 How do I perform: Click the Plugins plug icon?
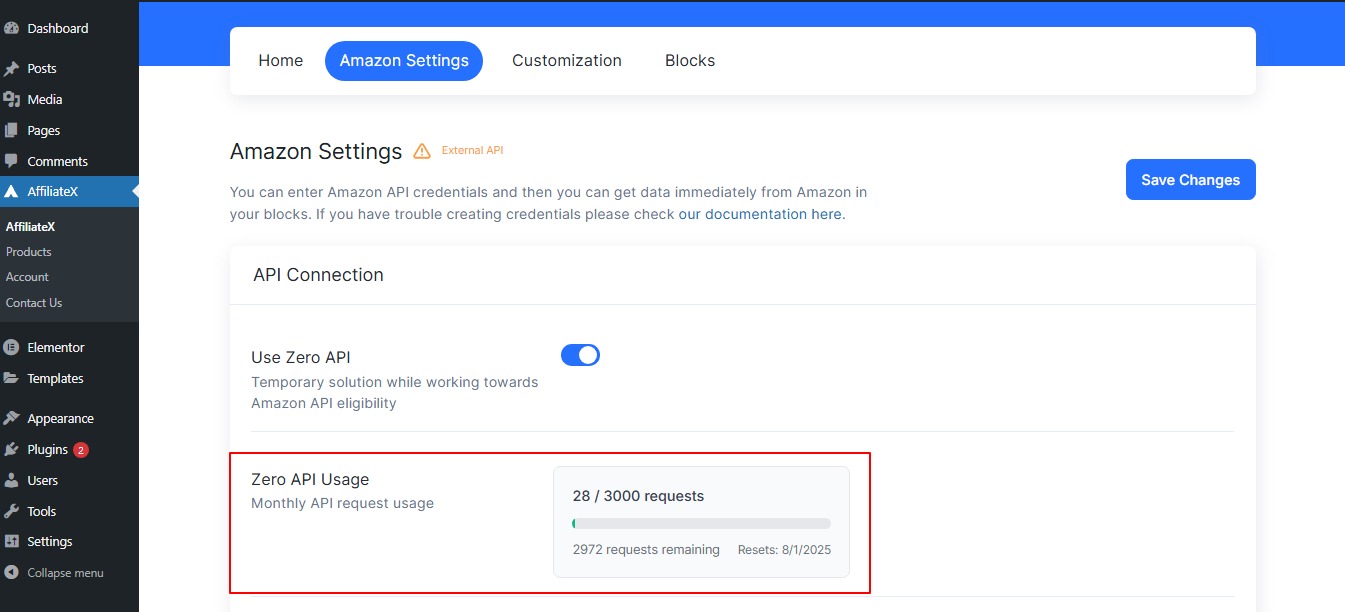coord(14,449)
